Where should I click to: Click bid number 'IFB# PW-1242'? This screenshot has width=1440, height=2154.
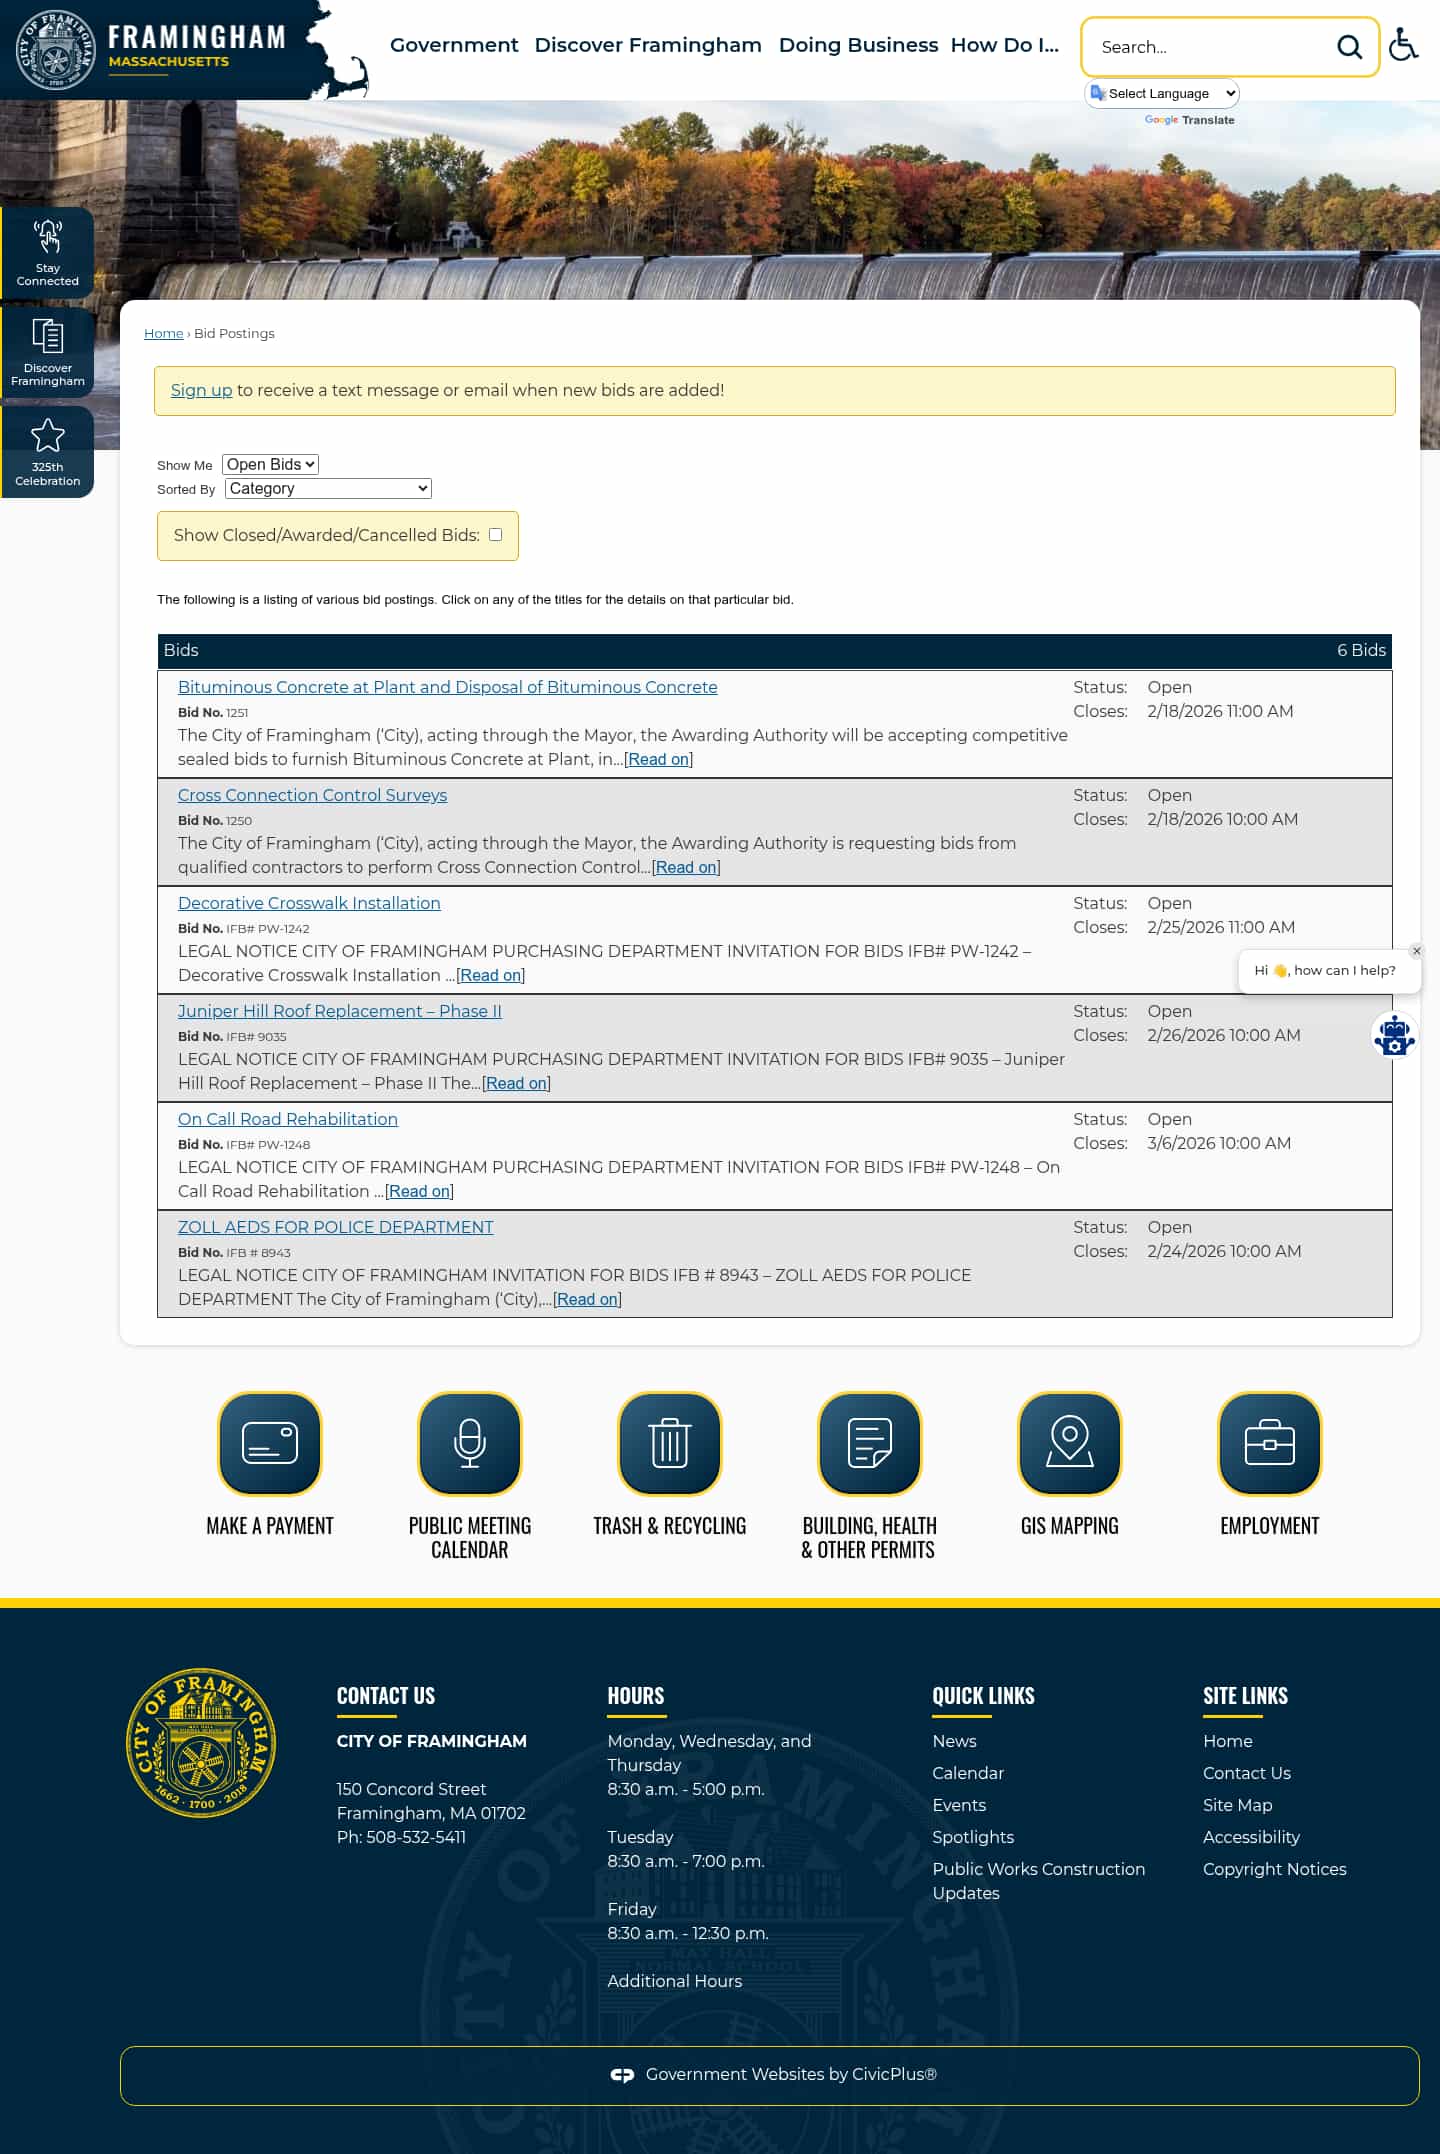coord(268,929)
